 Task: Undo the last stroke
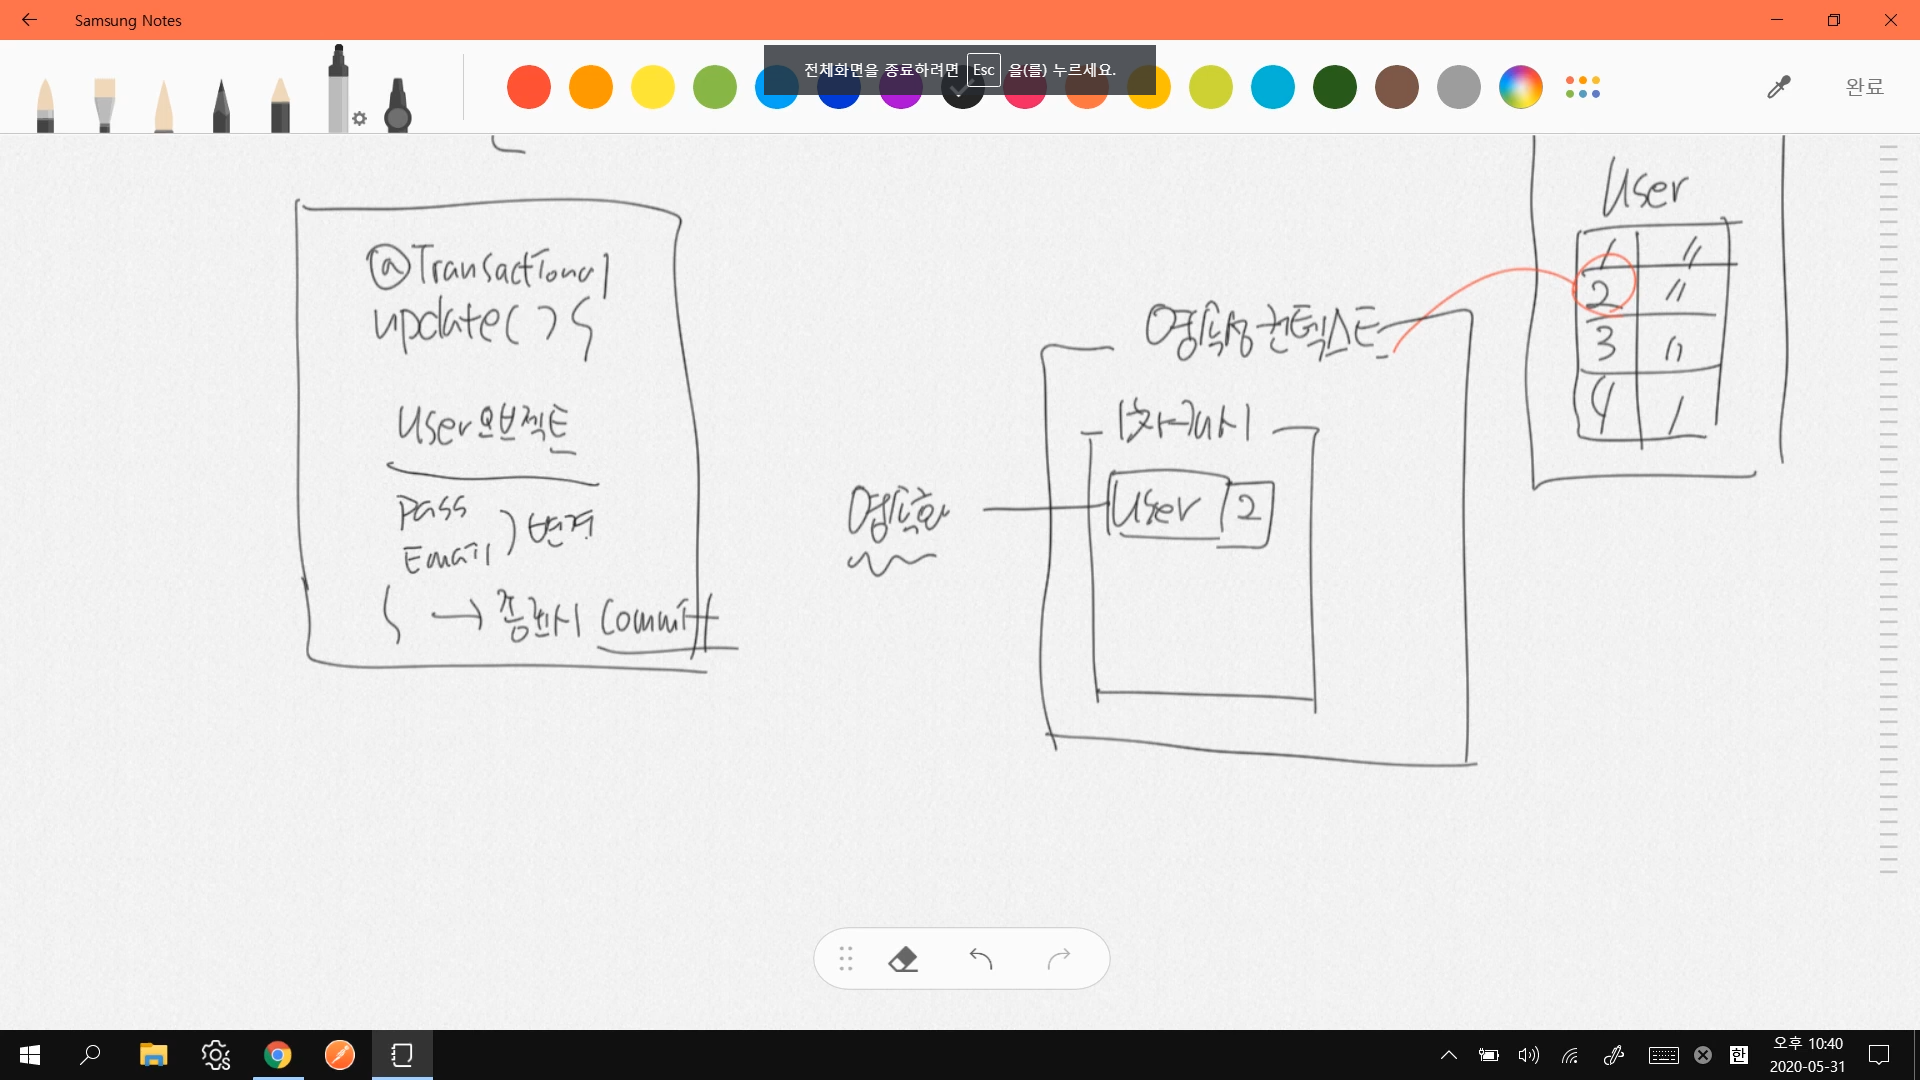click(x=981, y=959)
